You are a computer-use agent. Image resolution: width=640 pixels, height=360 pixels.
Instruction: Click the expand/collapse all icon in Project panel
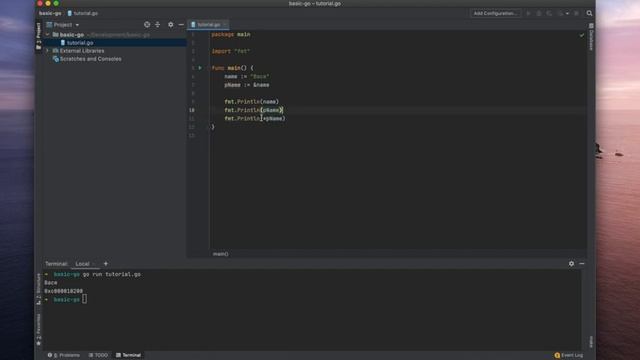click(x=158, y=25)
